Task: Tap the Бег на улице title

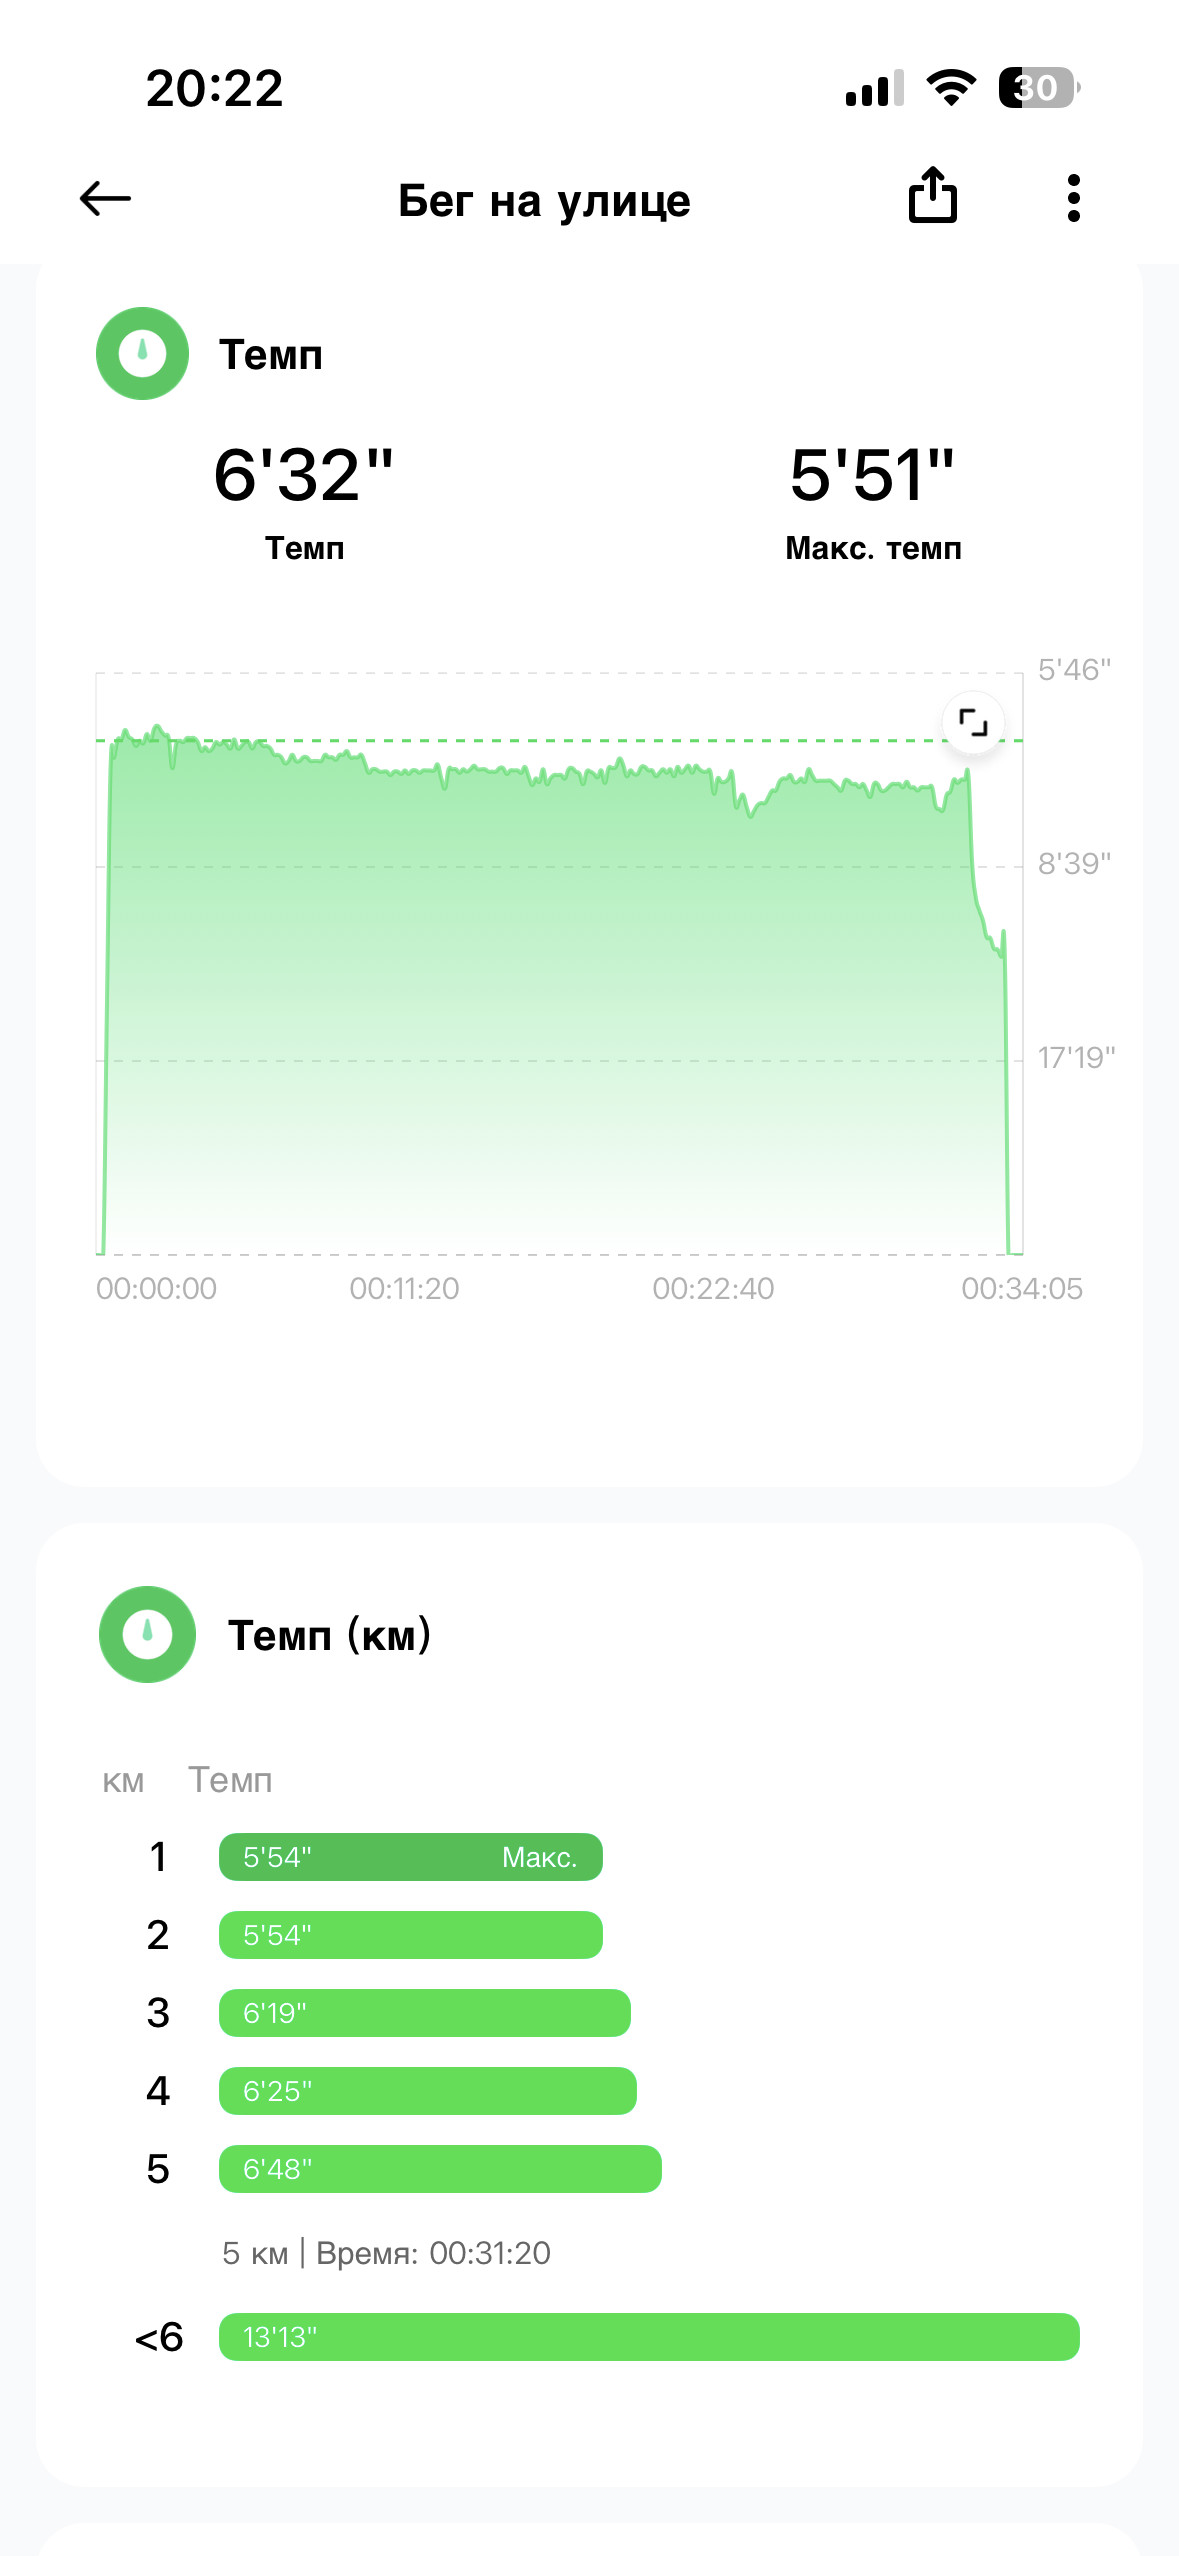Action: click(x=544, y=201)
